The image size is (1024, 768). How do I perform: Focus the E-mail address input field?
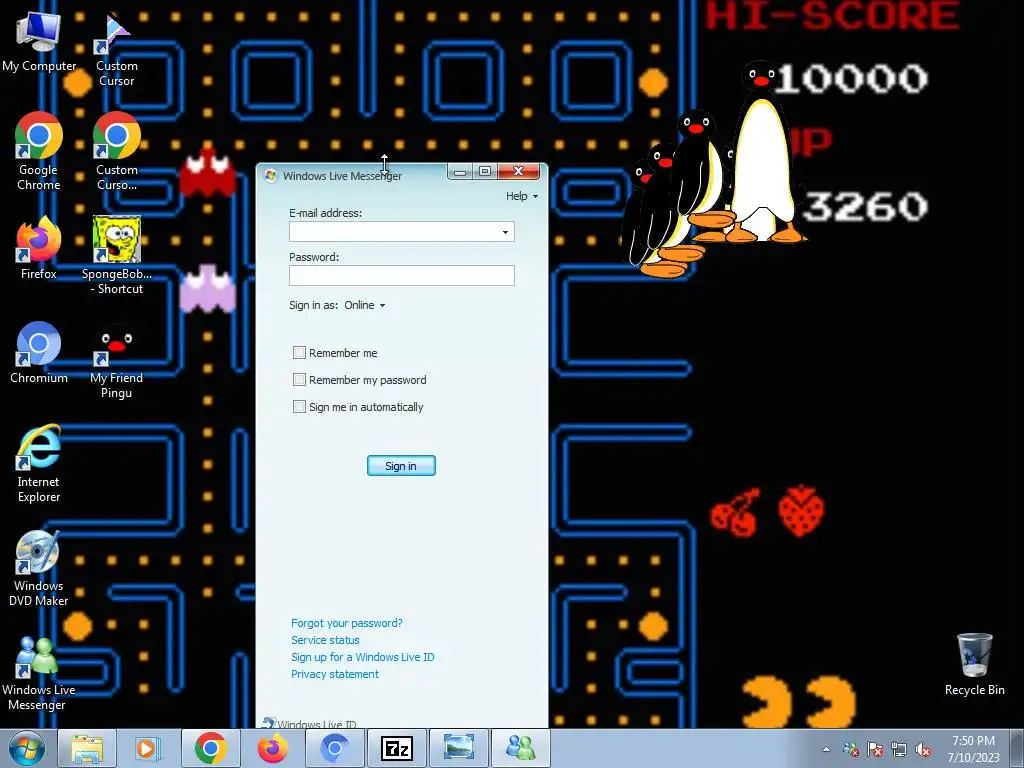(x=402, y=232)
